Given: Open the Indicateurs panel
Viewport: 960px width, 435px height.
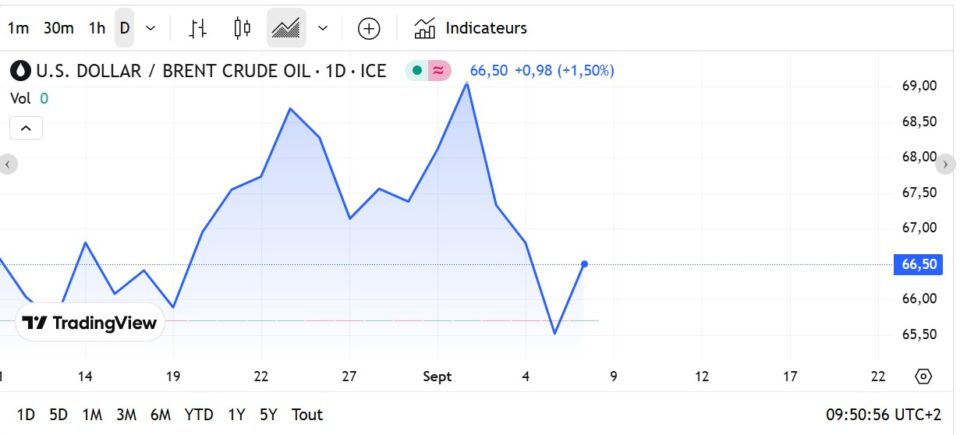Looking at the screenshot, I should click(471, 28).
